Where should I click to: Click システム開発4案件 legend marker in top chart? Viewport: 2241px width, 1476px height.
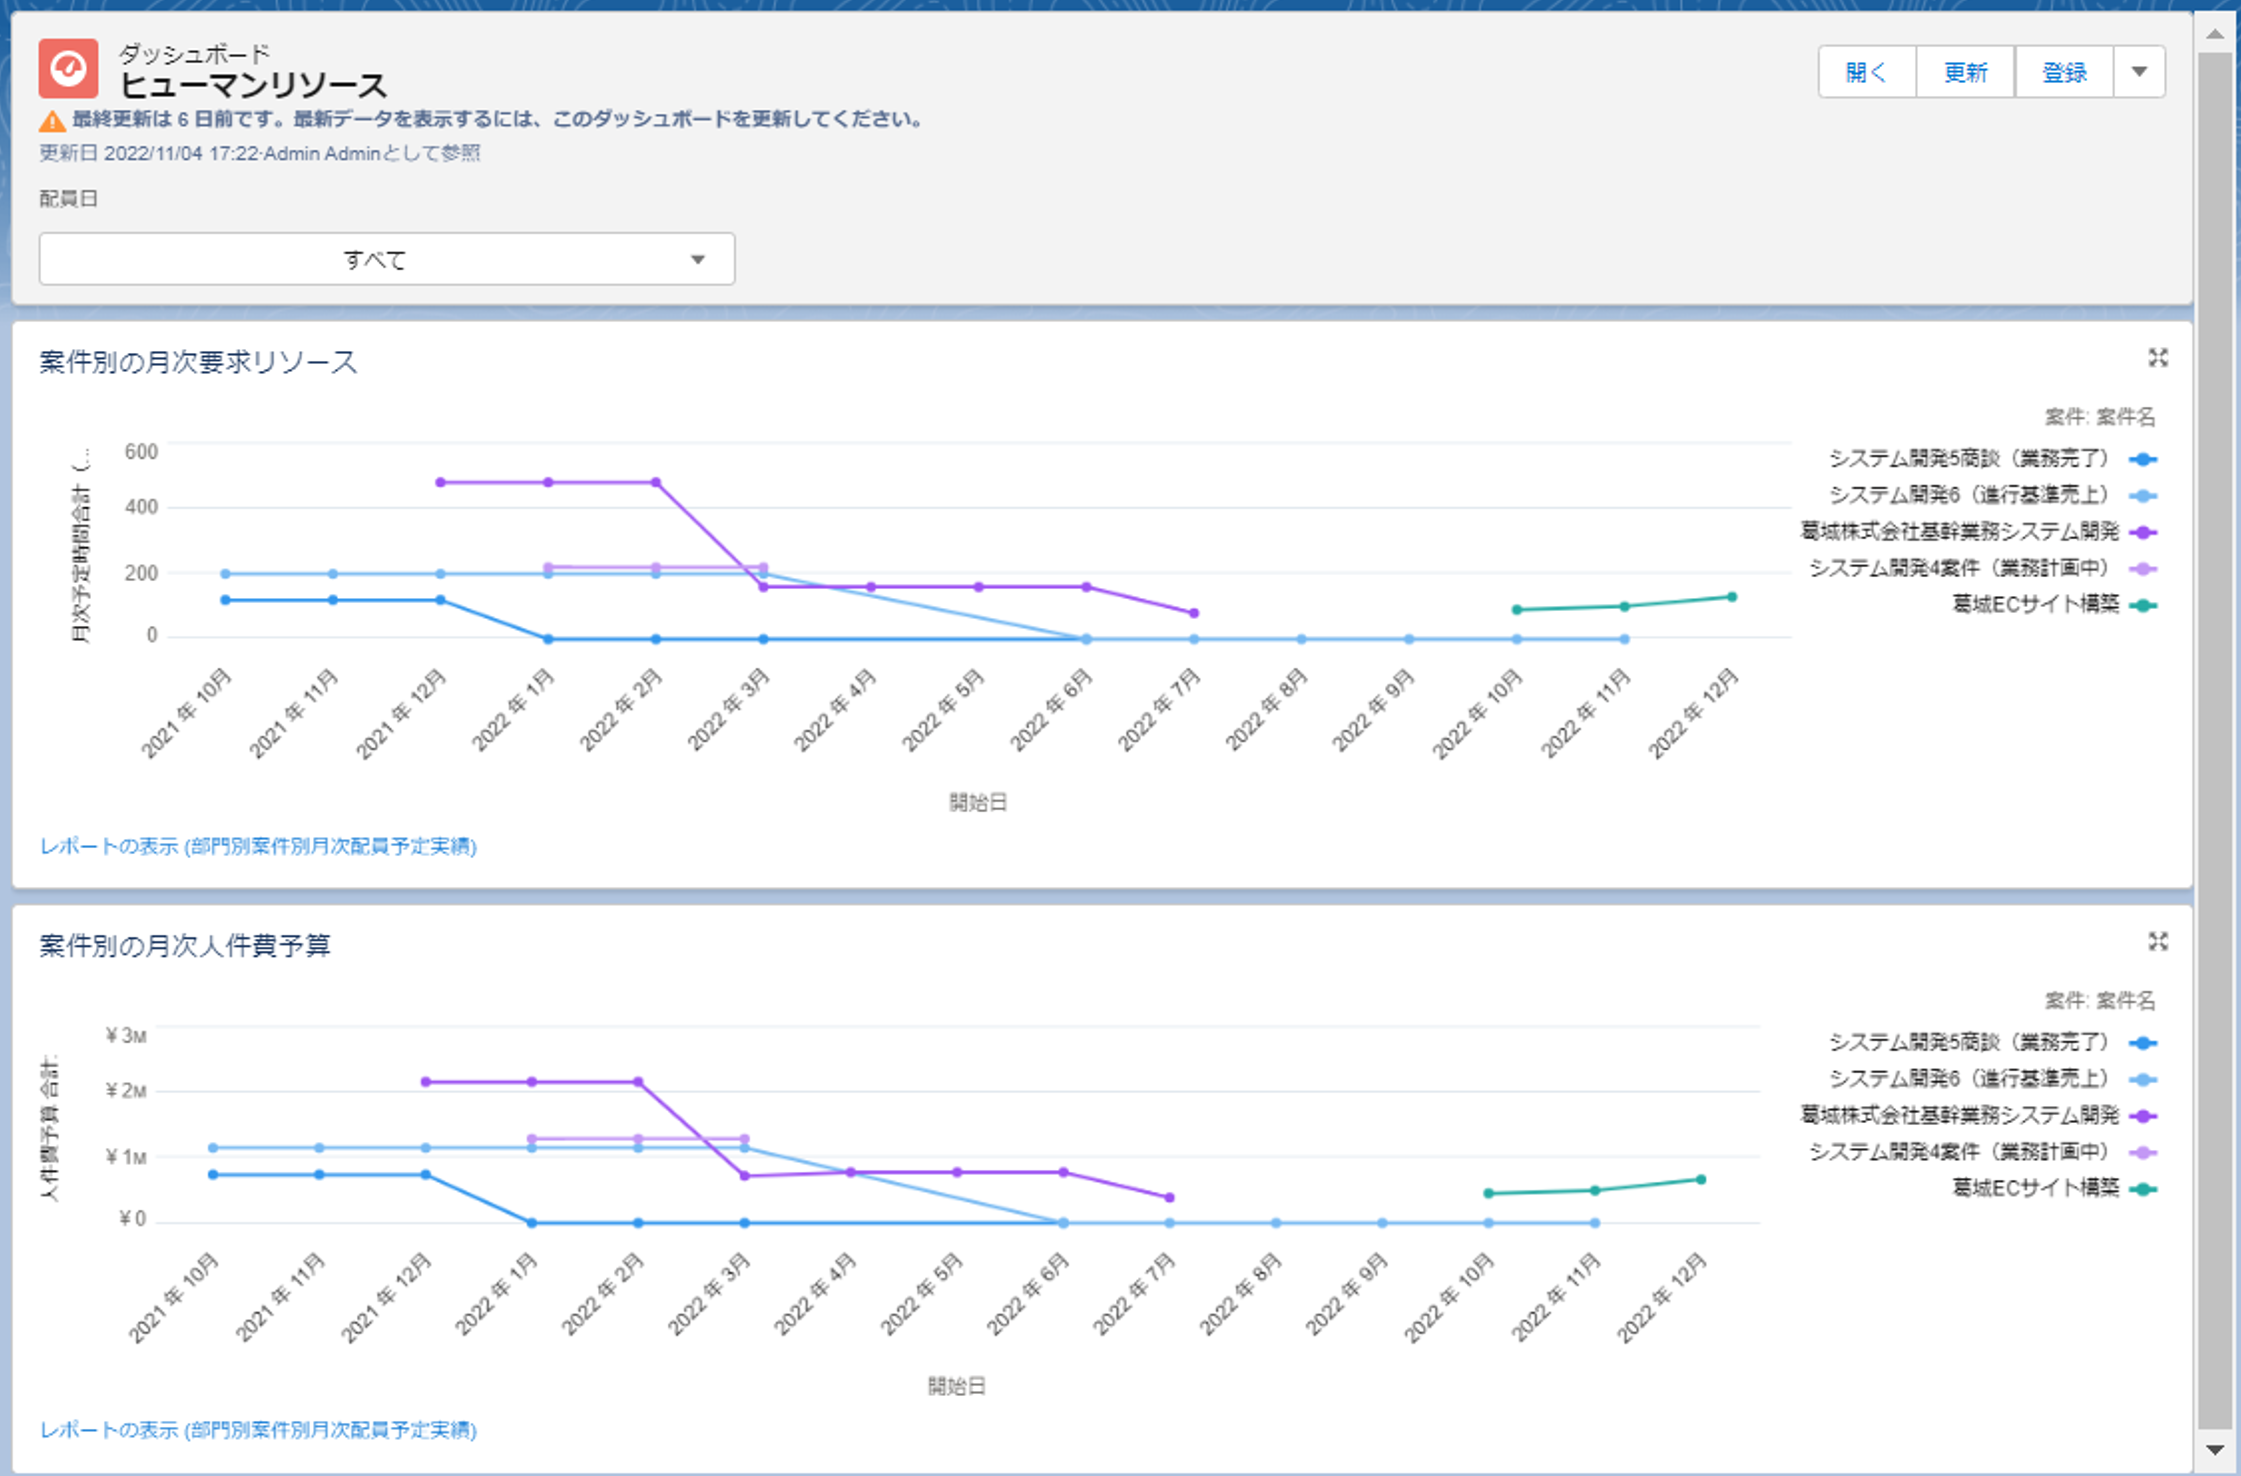(x=2143, y=569)
